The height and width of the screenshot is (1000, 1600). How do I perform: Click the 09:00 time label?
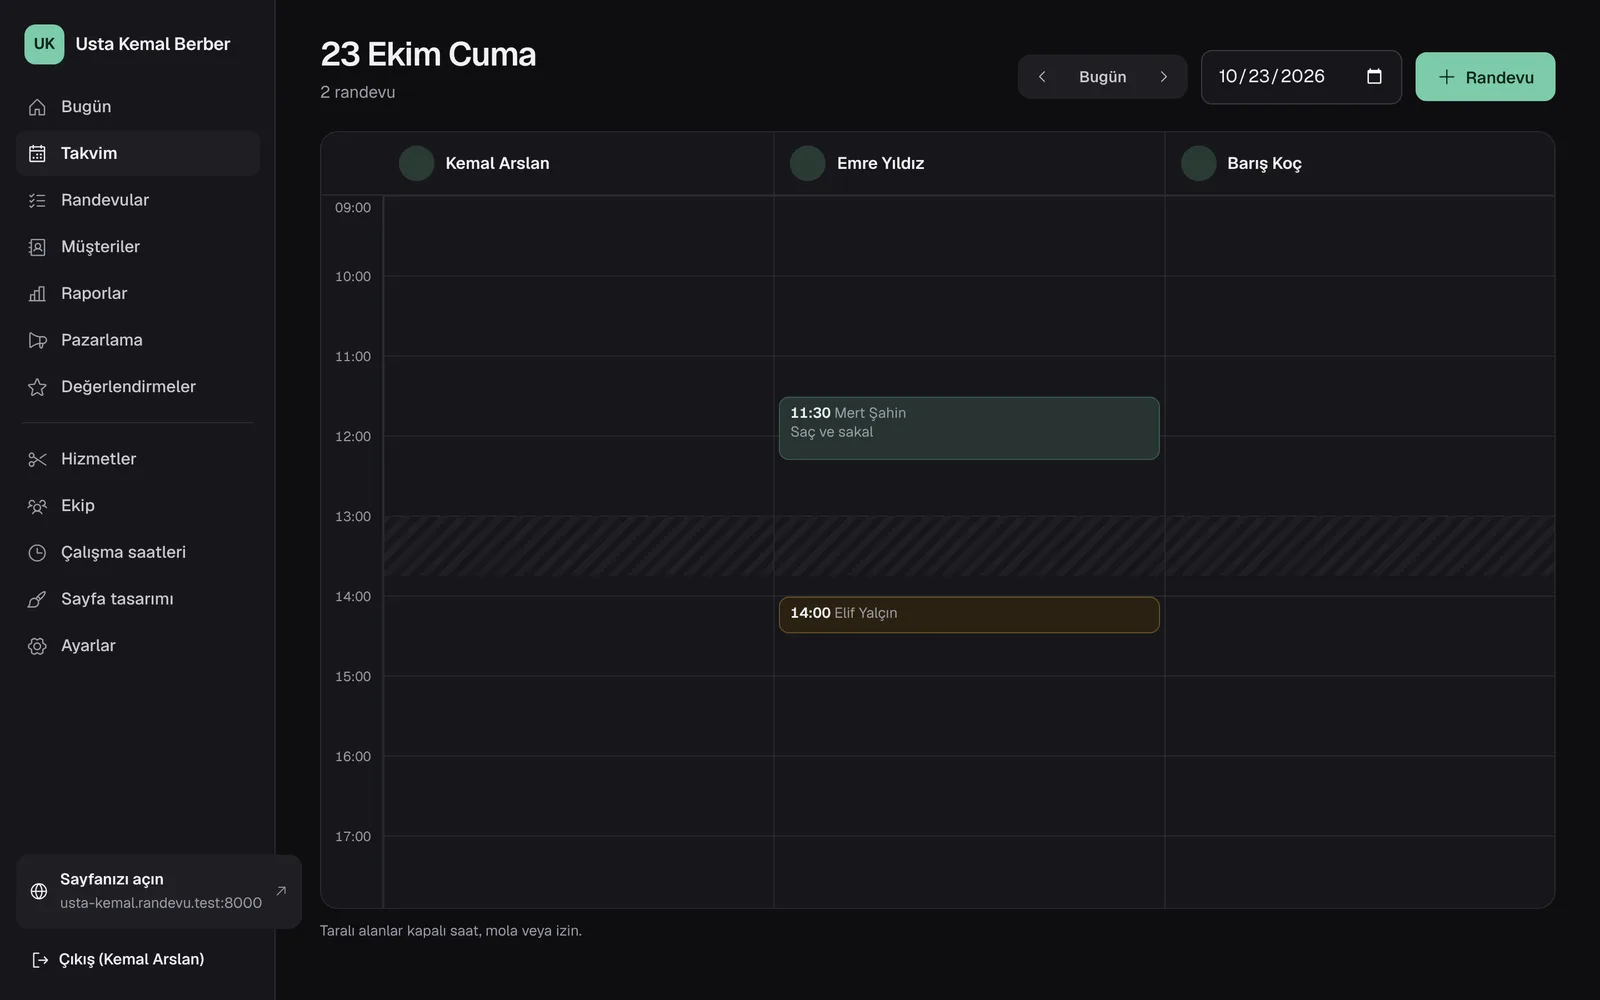coord(353,208)
